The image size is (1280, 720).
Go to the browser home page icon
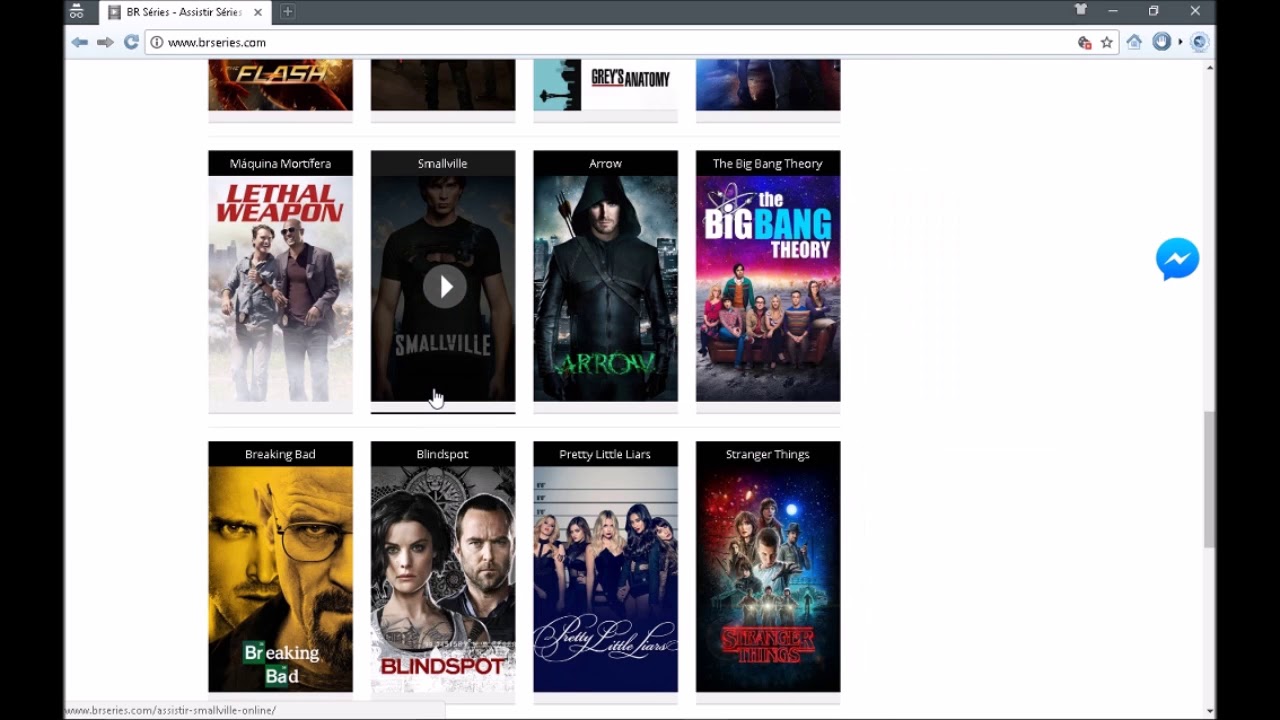(x=1134, y=42)
